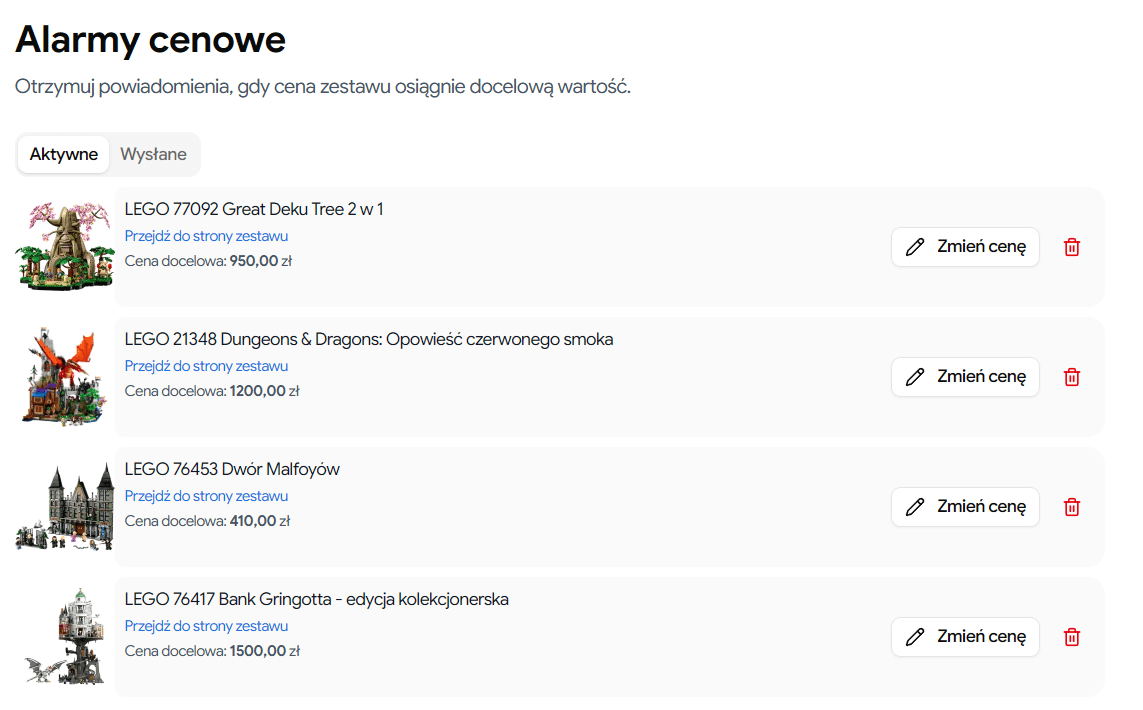Open the Gringotts Bank set thumbnail
This screenshot has width=1143, height=710.
65,636
